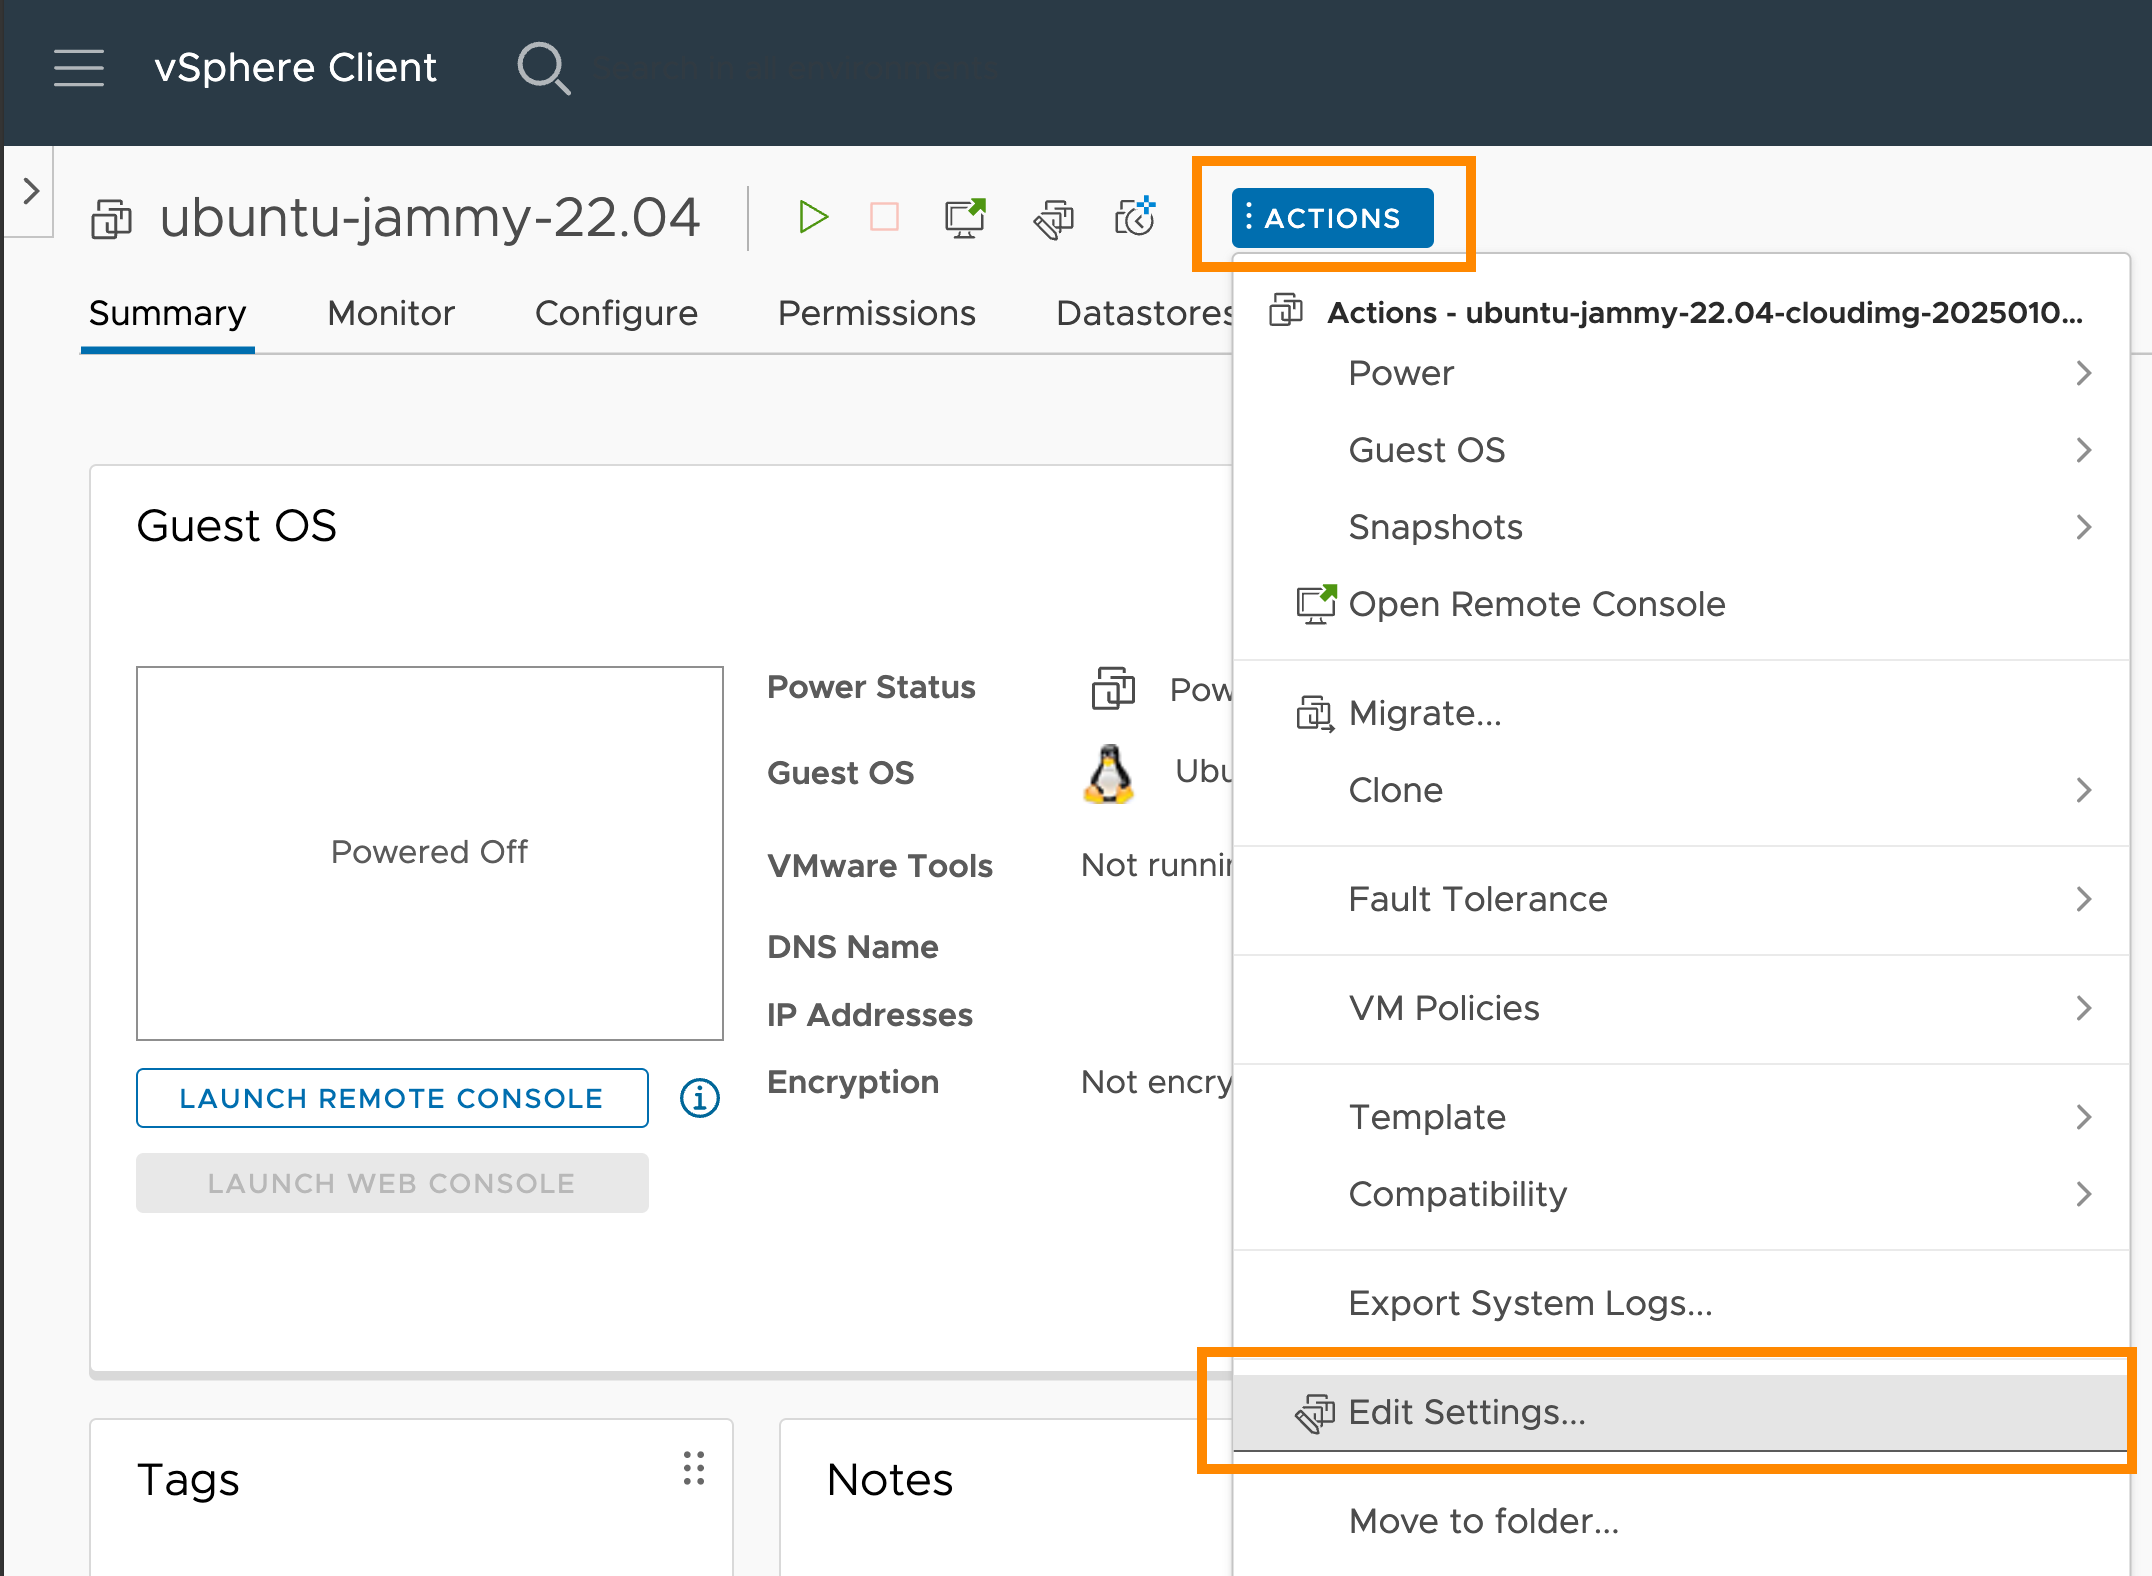Click the VM icon beside ubuntu-jammy-22.04
The width and height of the screenshot is (2152, 1576).
point(112,219)
